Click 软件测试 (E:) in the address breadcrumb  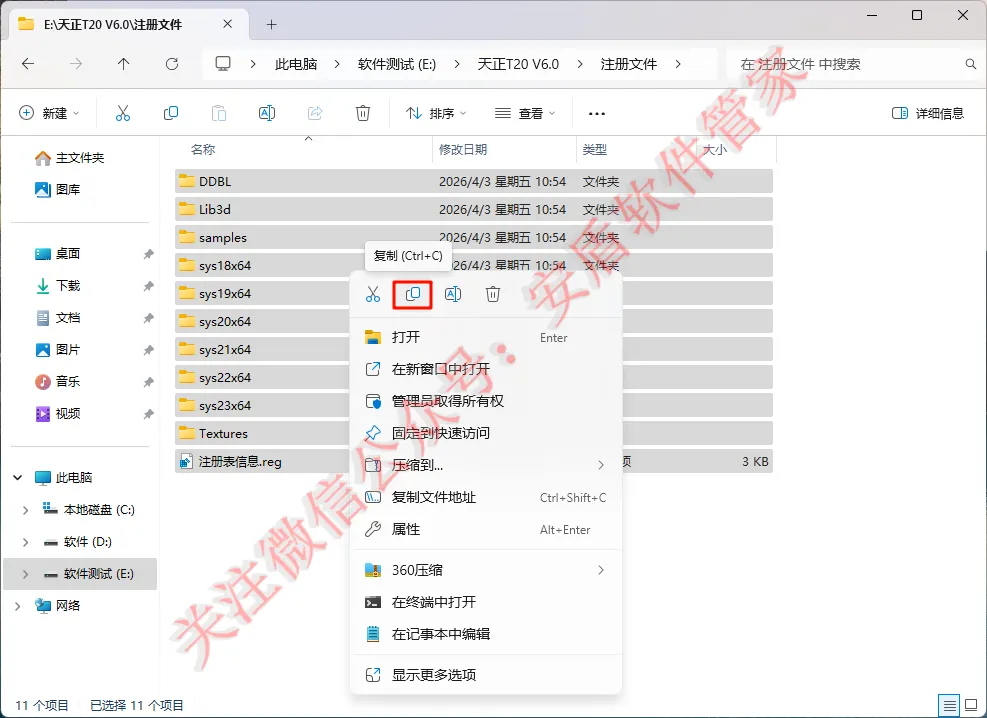coord(397,64)
